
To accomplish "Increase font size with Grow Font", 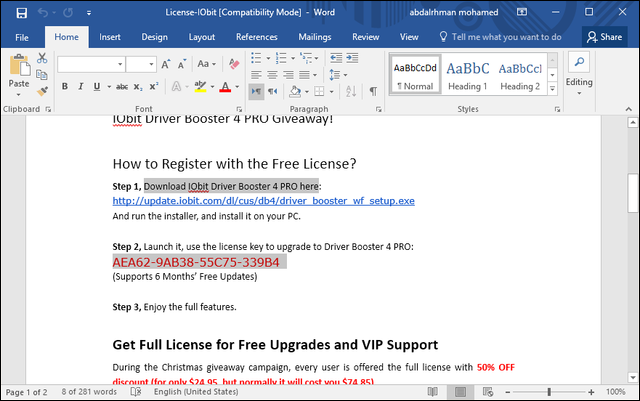I will point(165,64).
